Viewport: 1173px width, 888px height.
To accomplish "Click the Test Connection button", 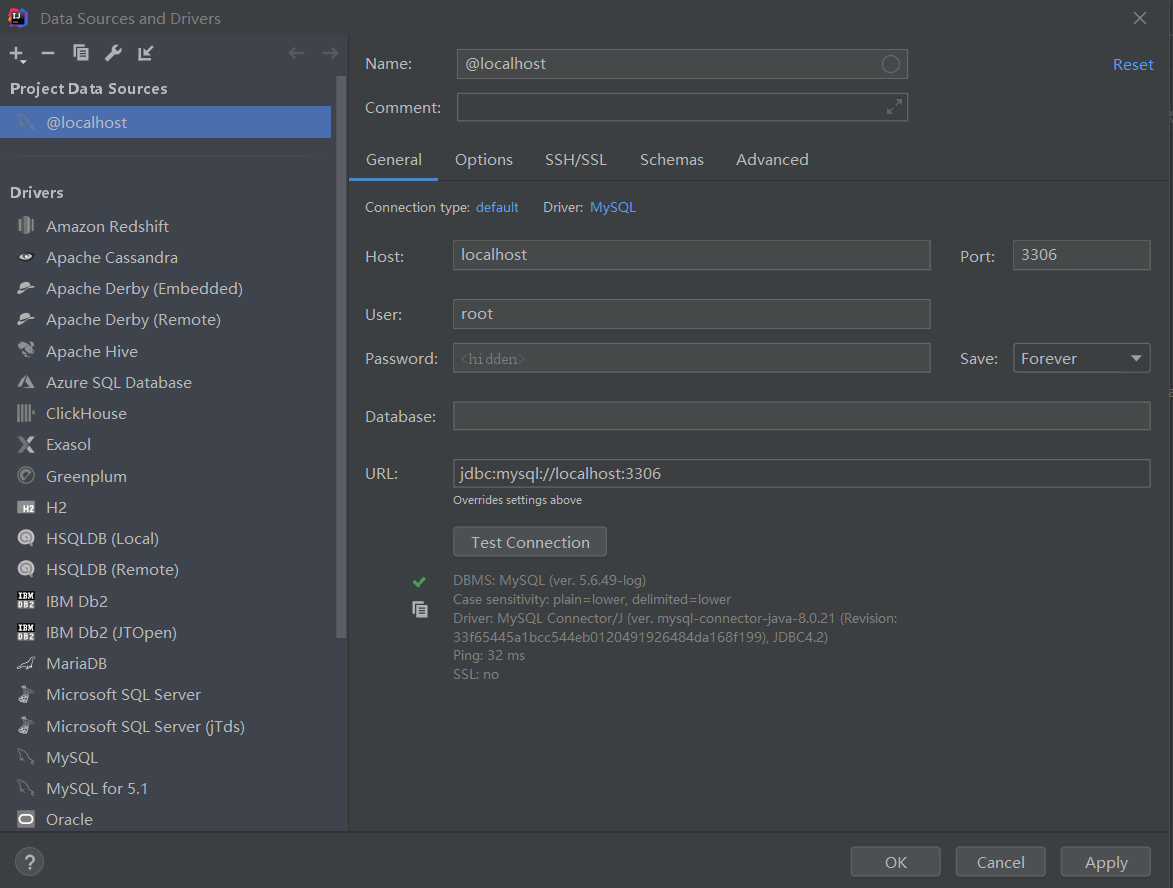I will 530,542.
